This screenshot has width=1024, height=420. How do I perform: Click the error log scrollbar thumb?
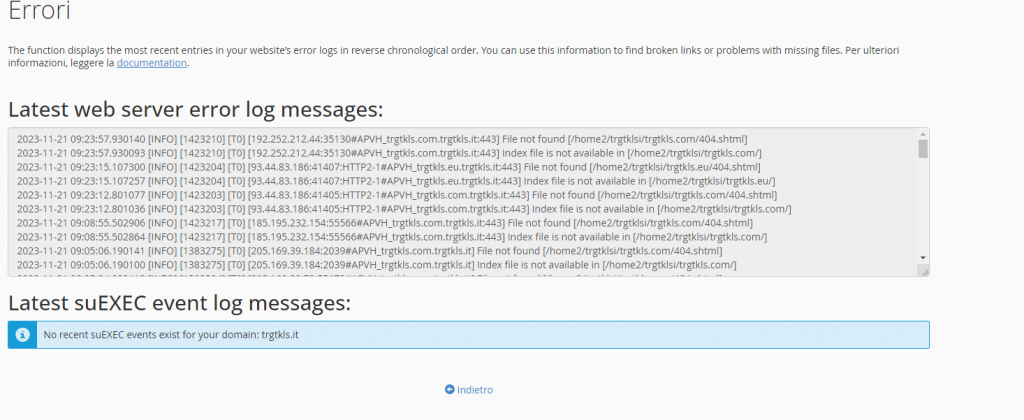[x=922, y=149]
